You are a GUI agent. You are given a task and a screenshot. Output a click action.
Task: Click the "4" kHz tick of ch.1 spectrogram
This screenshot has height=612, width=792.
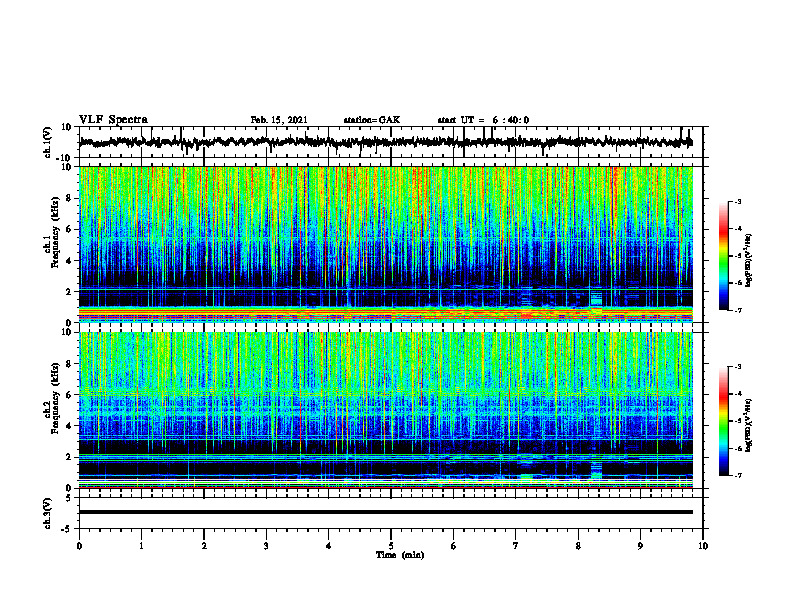tap(69, 261)
